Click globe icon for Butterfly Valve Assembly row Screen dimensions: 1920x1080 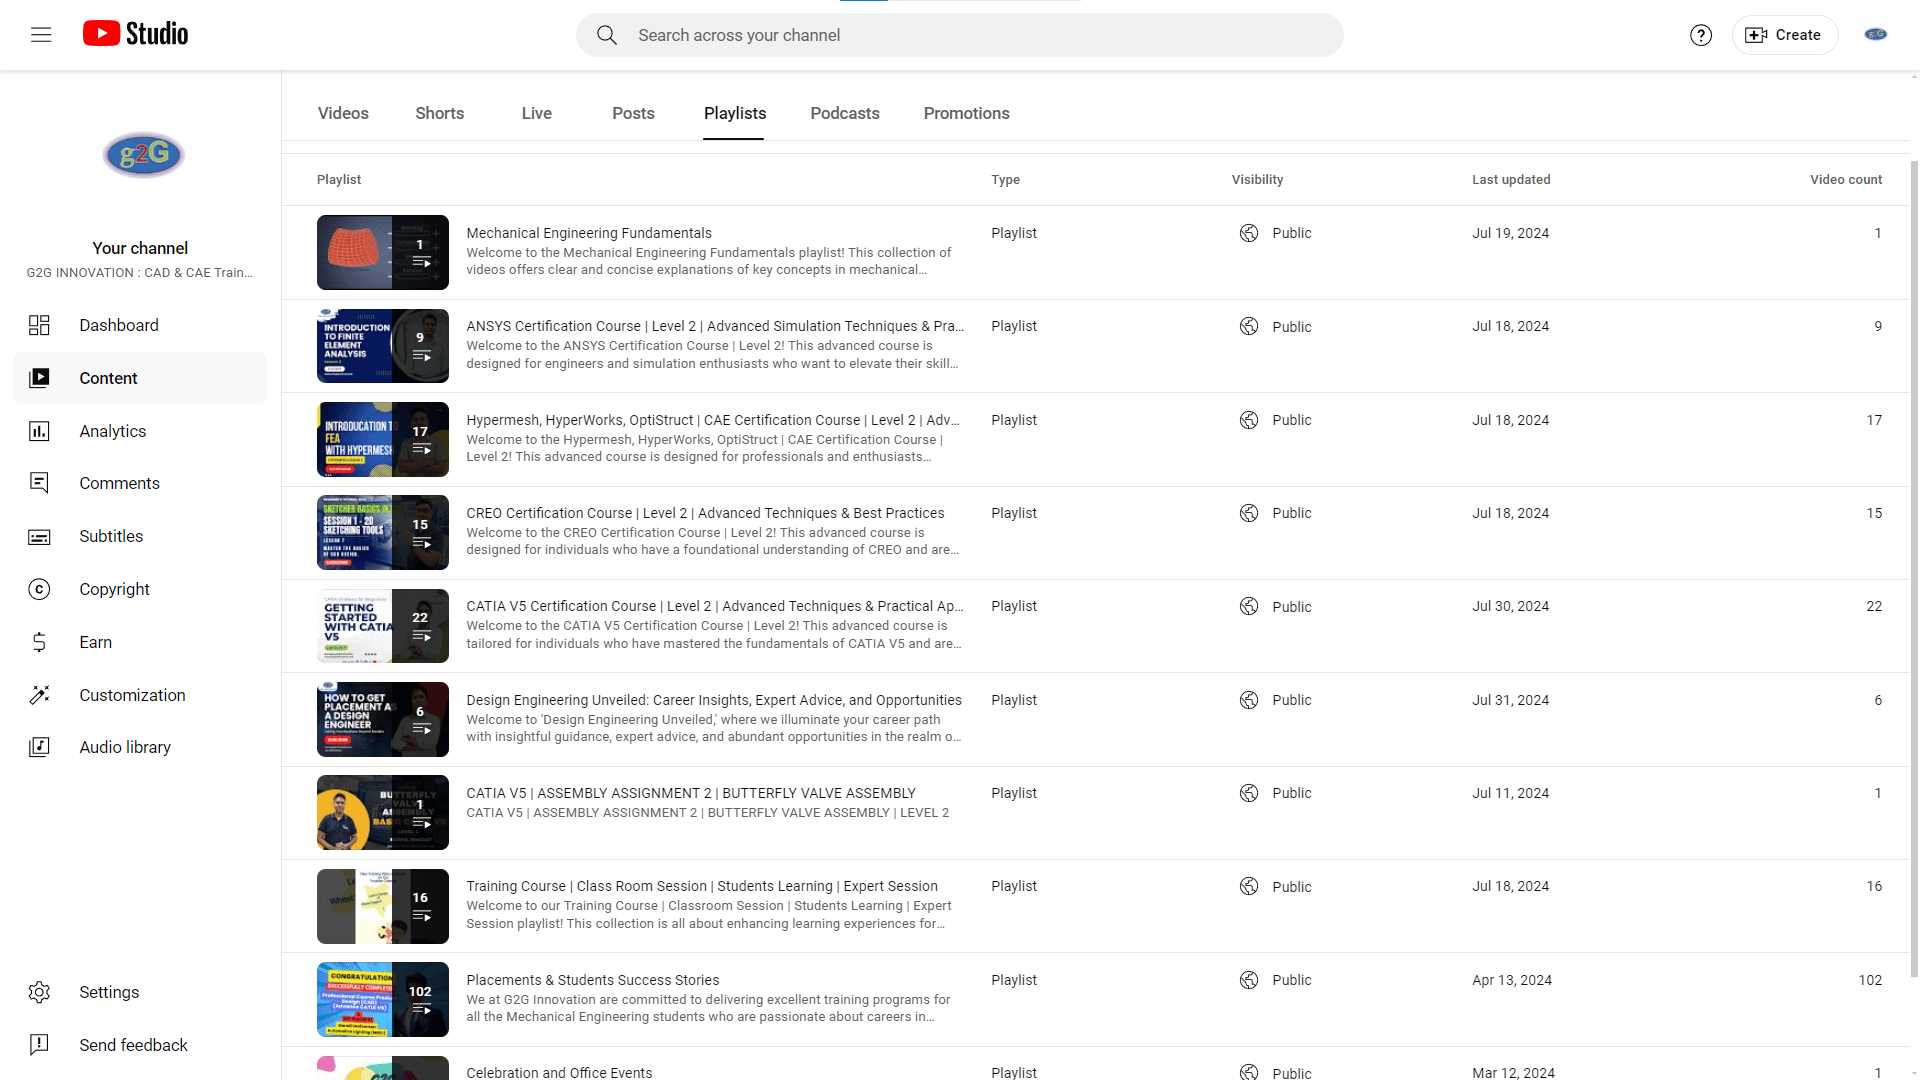[1249, 793]
